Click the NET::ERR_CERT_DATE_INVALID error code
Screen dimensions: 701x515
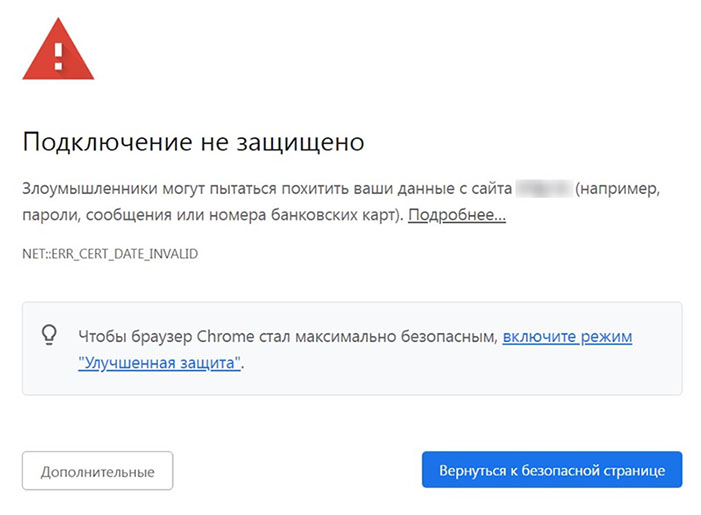[110, 254]
